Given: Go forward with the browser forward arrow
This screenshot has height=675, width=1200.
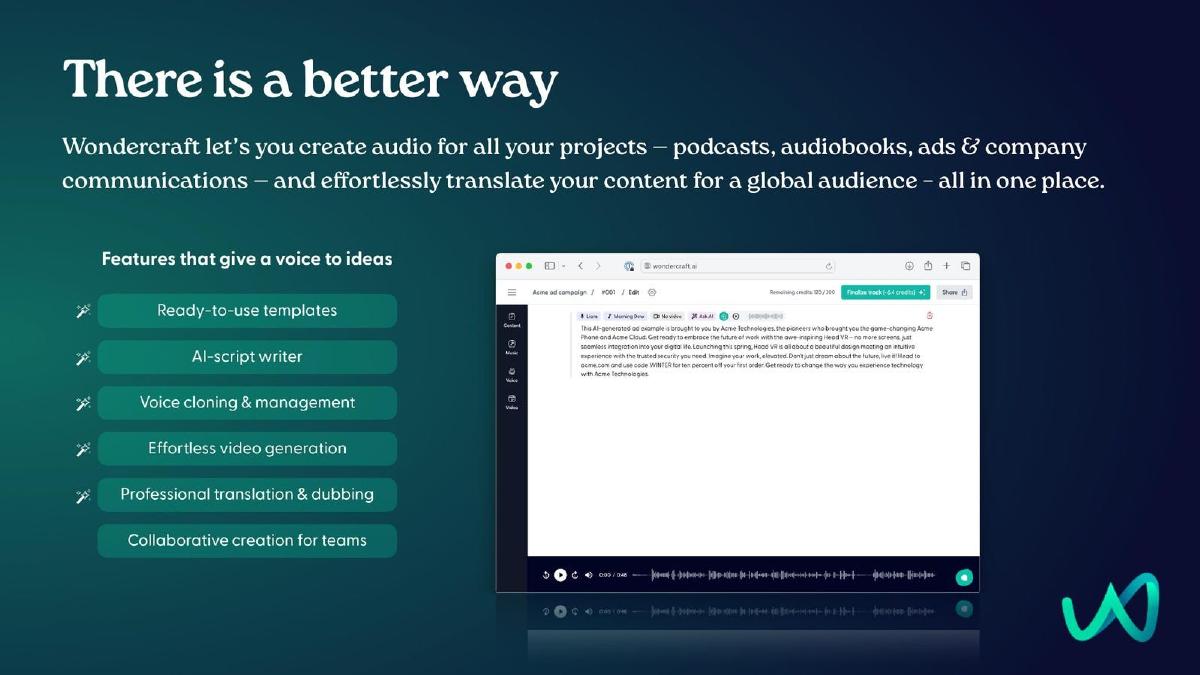Looking at the screenshot, I should pos(598,266).
